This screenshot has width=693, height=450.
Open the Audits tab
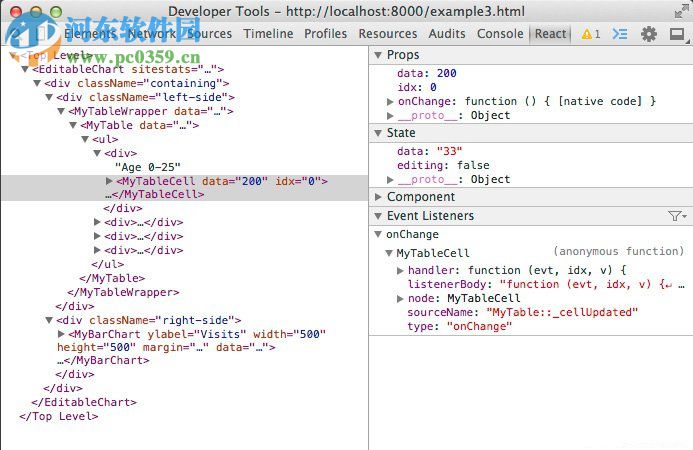pyautogui.click(x=447, y=34)
